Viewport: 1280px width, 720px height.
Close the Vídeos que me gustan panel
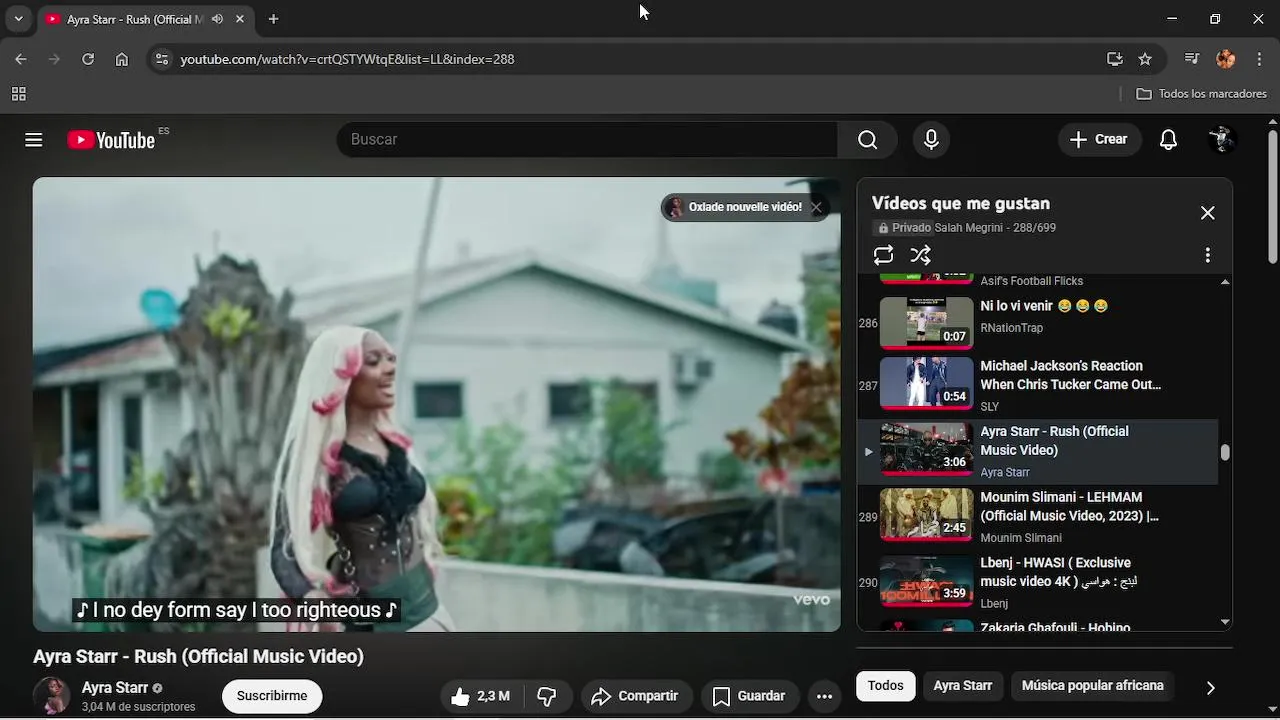(x=1207, y=213)
